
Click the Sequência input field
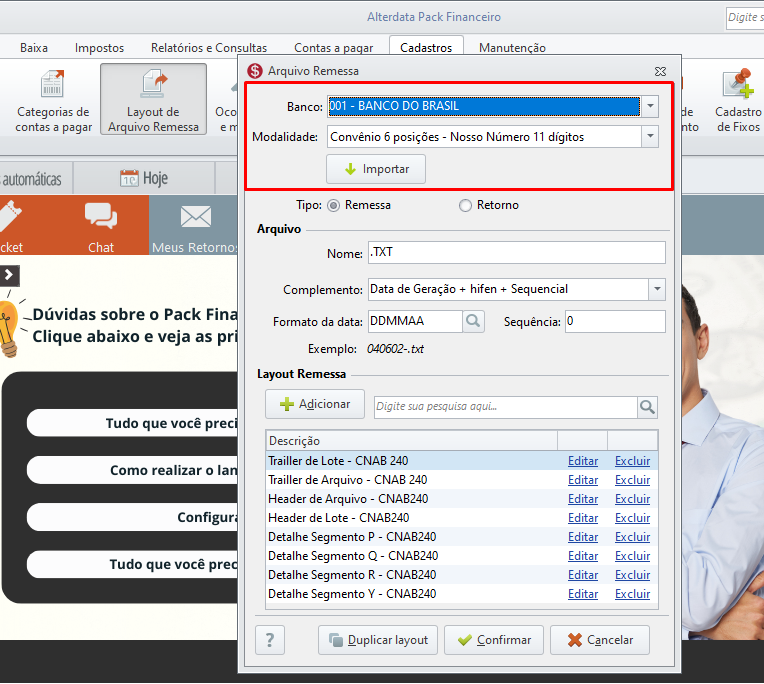pyautogui.click(x=615, y=322)
